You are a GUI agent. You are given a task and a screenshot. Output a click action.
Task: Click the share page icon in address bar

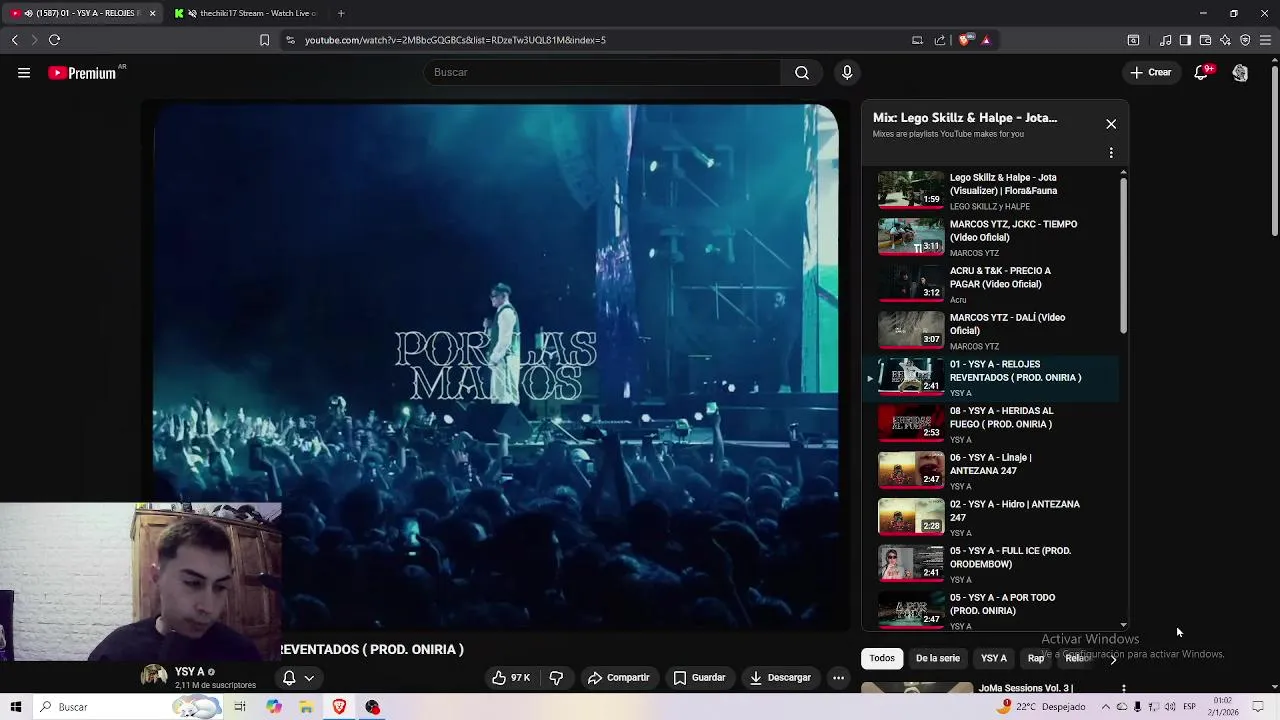point(940,40)
